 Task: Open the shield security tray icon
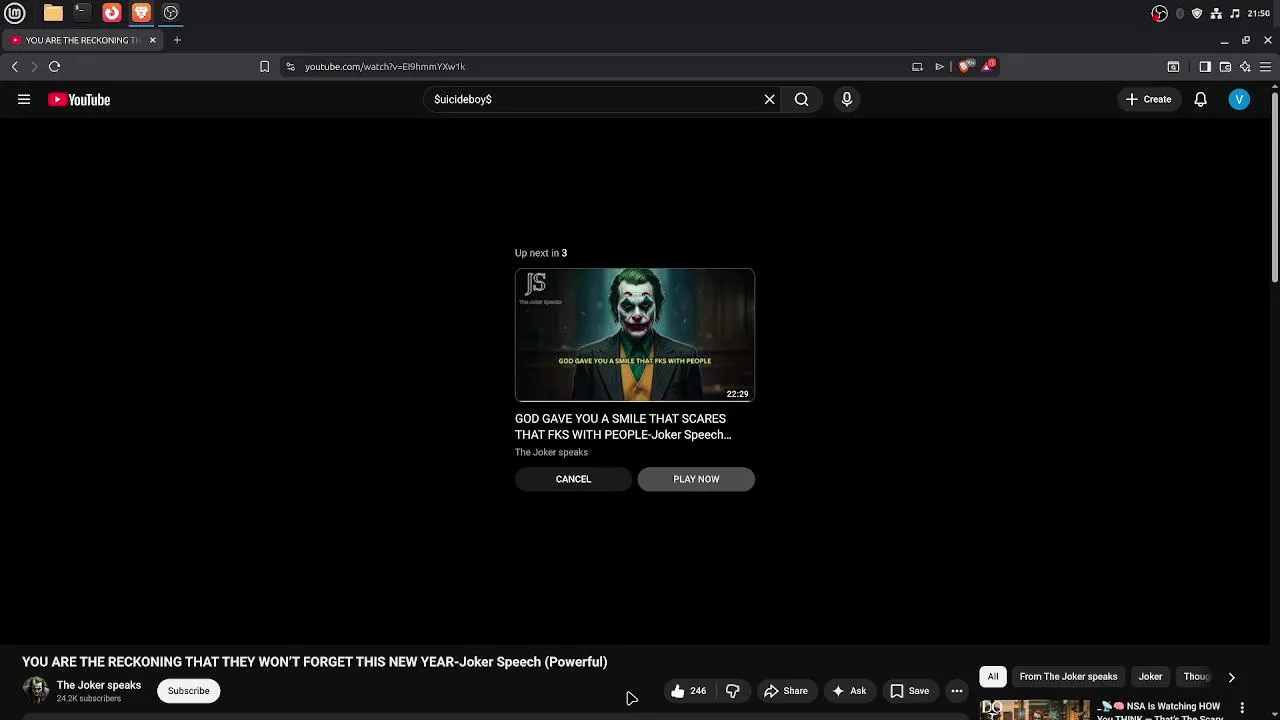pos(1197,13)
